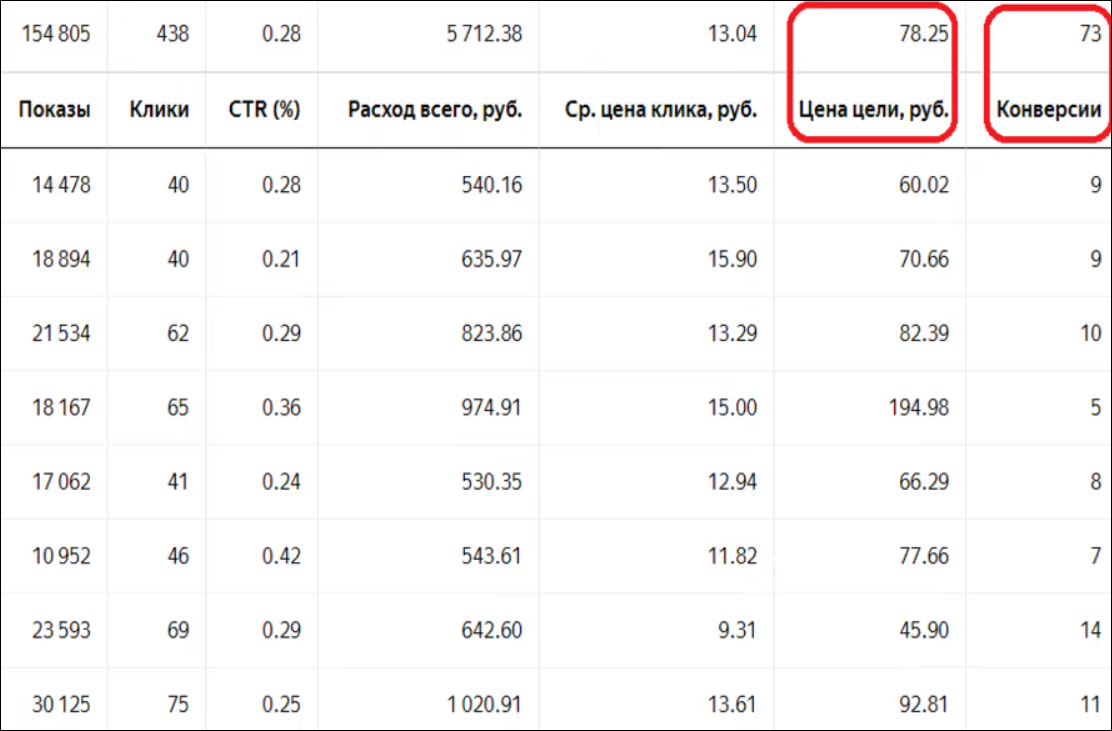The image size is (1112, 731).
Task: Select impressions cell 10 952
Action: click(61, 556)
